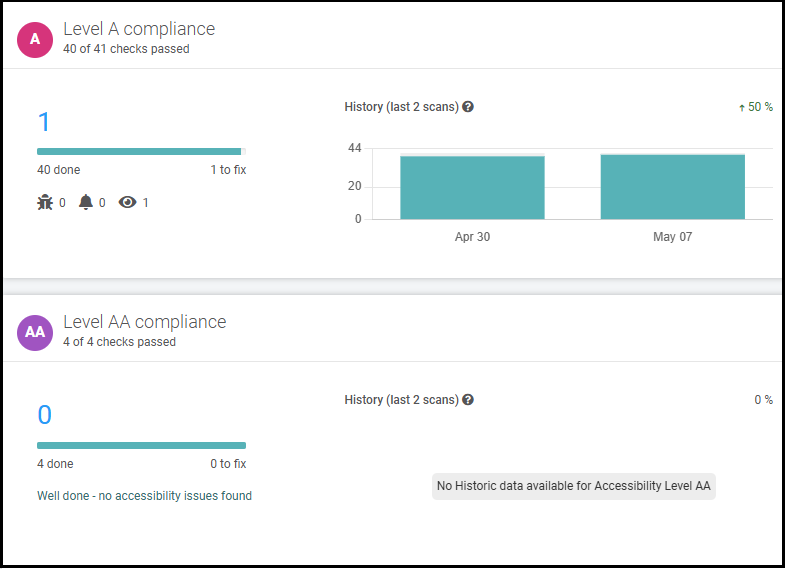Click the blue issue count 1
The height and width of the screenshot is (569, 785).
tap(44, 122)
